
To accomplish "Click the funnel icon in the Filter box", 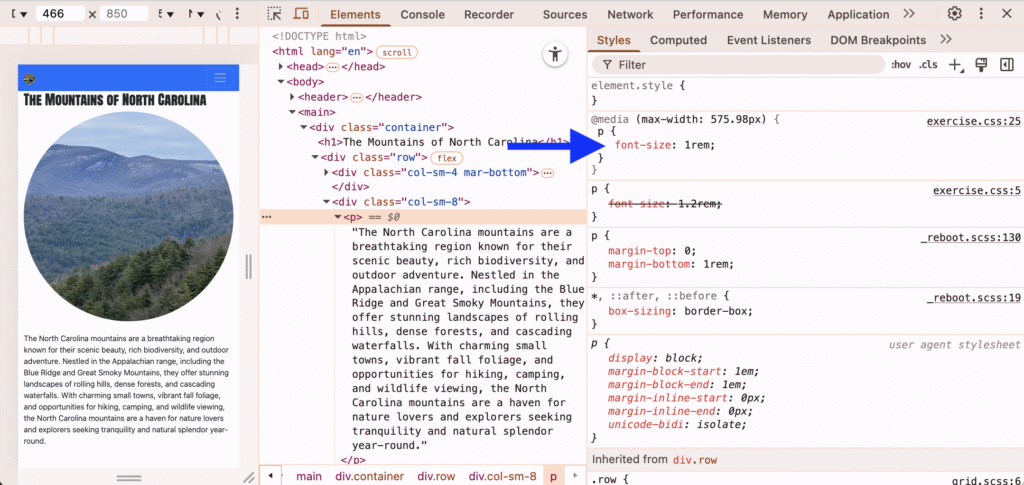I will tap(607, 65).
